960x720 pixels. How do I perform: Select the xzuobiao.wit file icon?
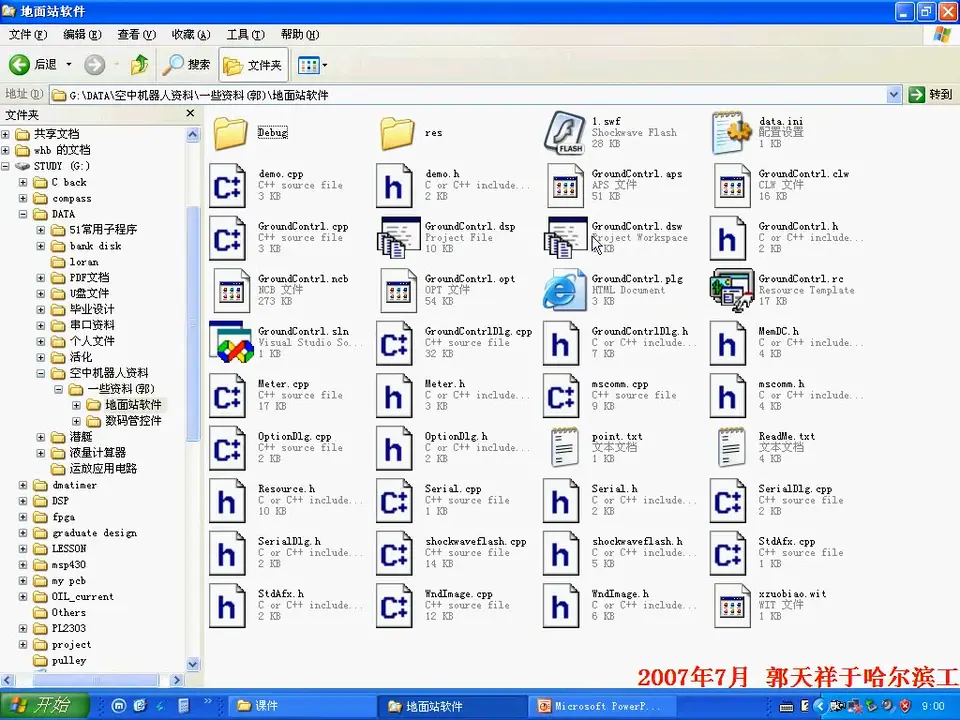pyautogui.click(x=731, y=606)
